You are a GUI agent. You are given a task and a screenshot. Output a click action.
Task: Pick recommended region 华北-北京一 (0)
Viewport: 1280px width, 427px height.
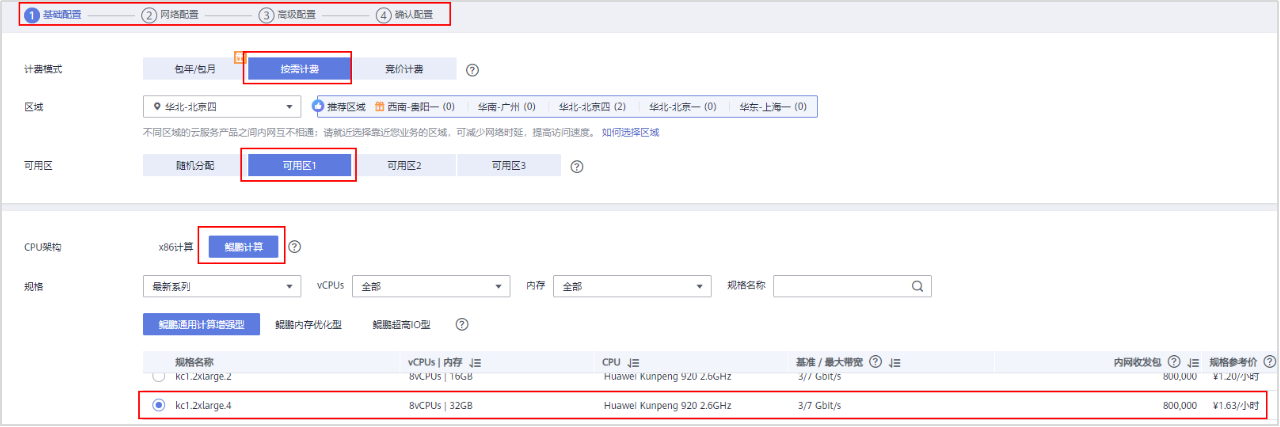pos(682,106)
